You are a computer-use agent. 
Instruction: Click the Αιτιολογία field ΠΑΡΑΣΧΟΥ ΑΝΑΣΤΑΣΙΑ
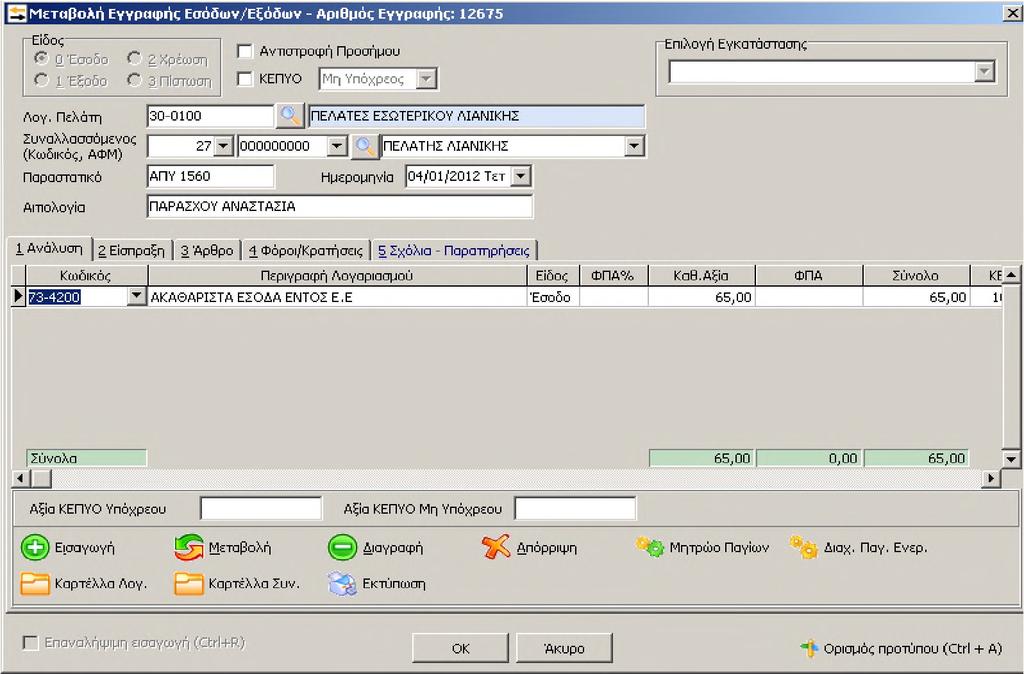point(340,206)
